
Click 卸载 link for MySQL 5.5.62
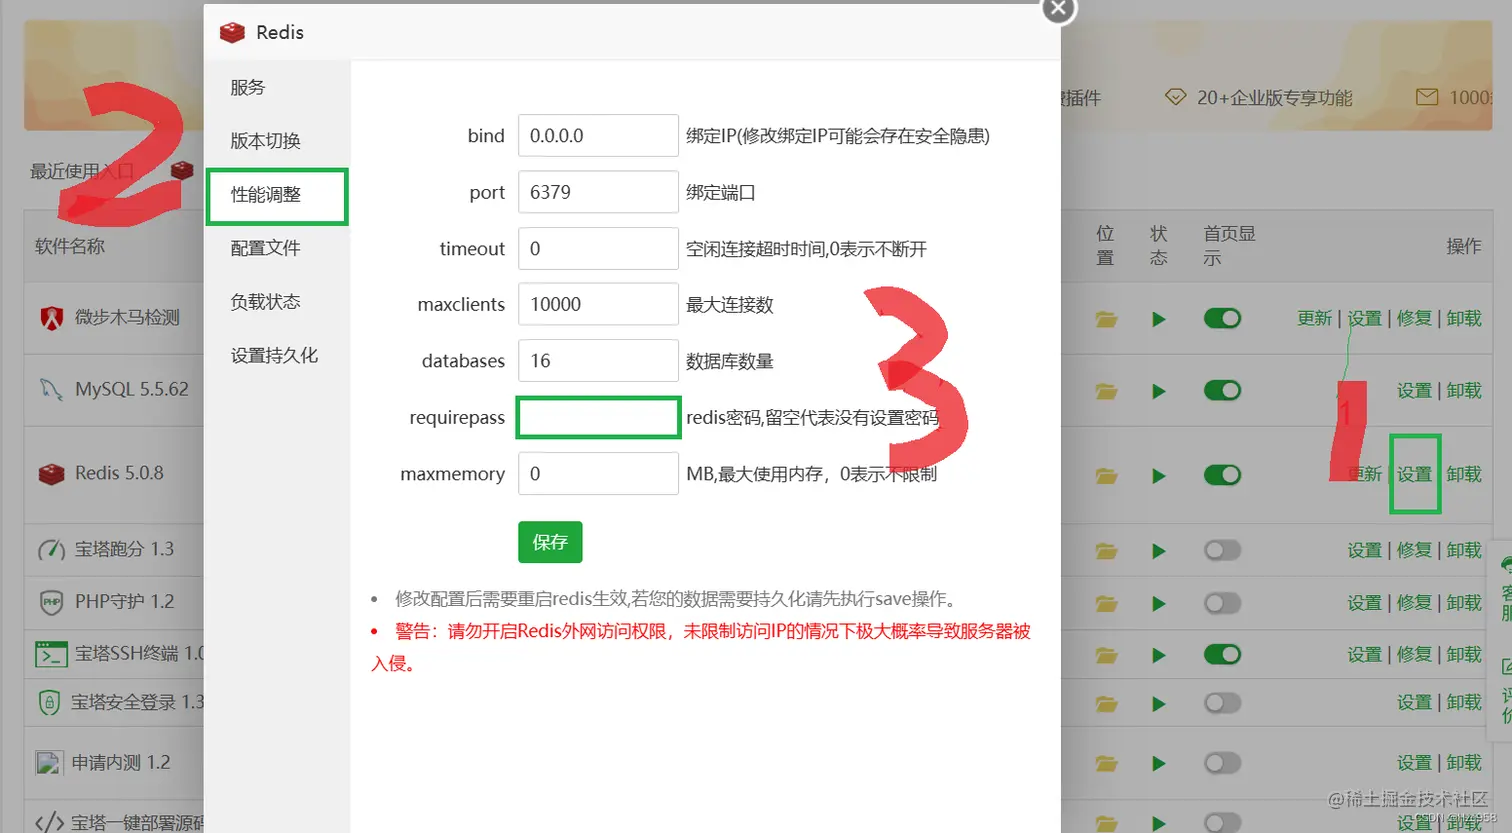pos(1464,390)
